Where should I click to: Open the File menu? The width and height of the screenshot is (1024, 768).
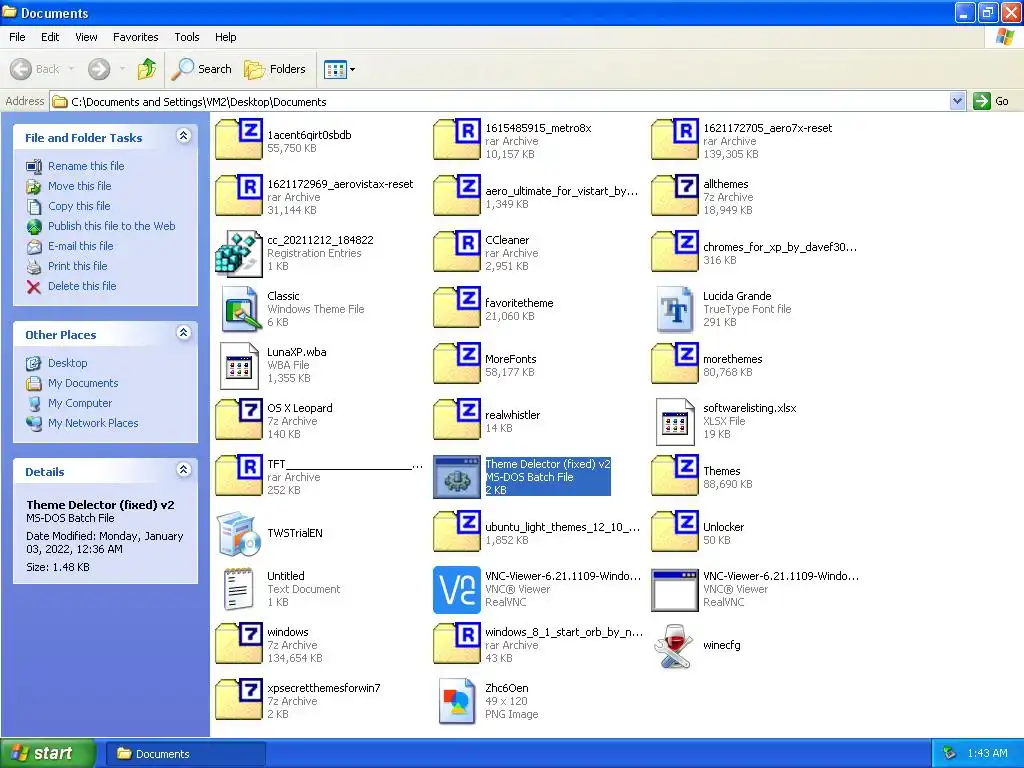coord(17,37)
